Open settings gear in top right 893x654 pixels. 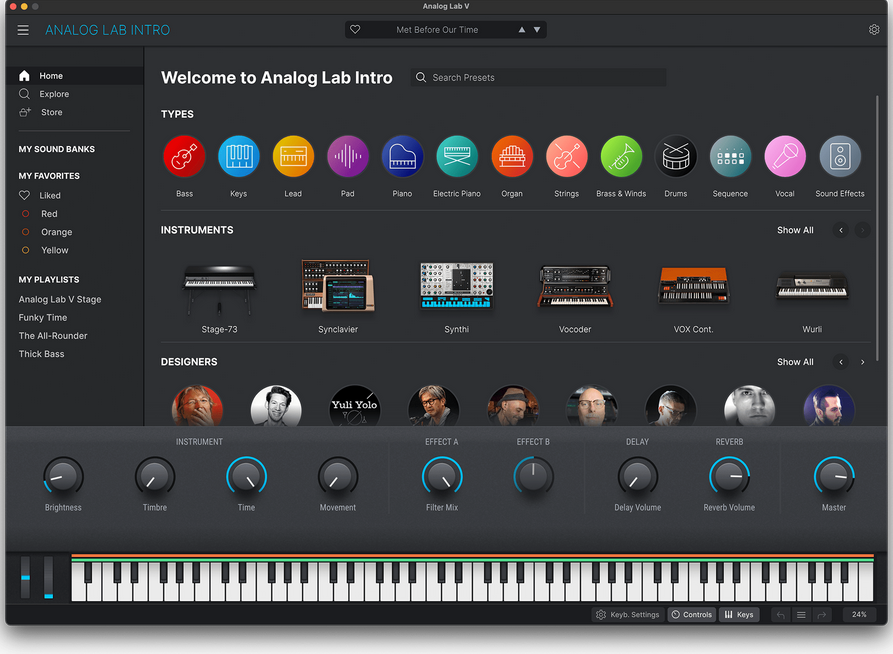click(x=874, y=30)
